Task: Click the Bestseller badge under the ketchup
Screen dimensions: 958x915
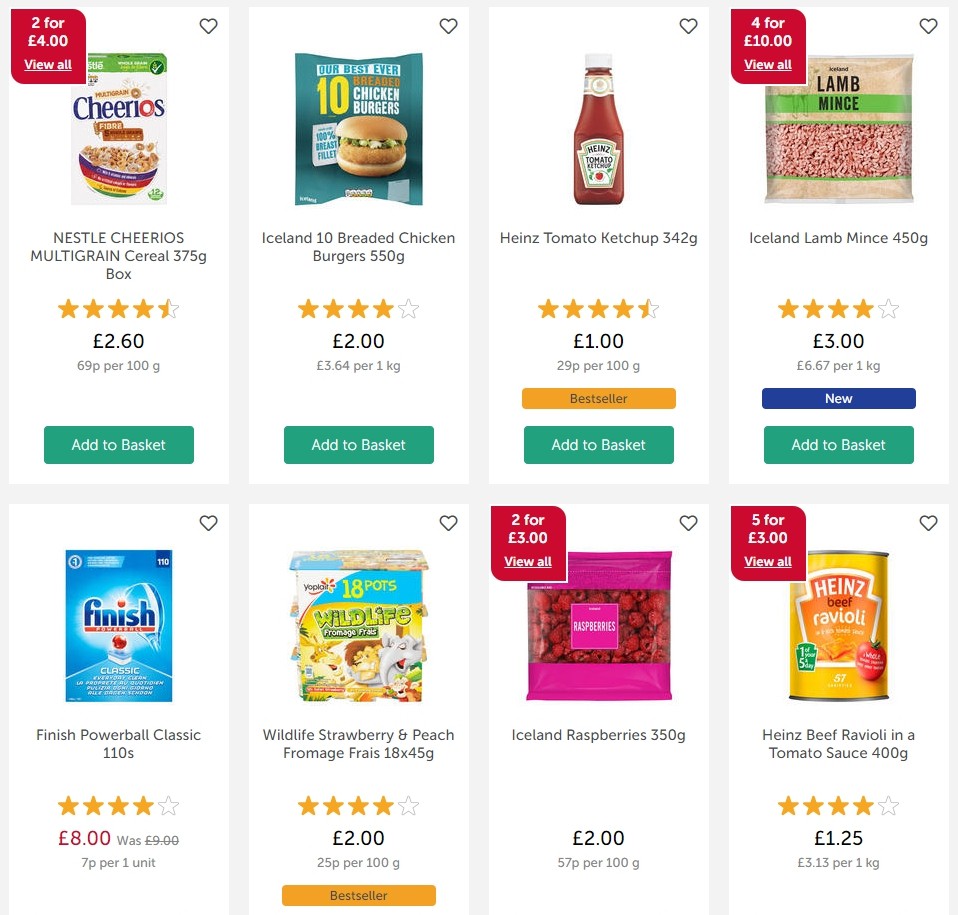Action: (598, 398)
